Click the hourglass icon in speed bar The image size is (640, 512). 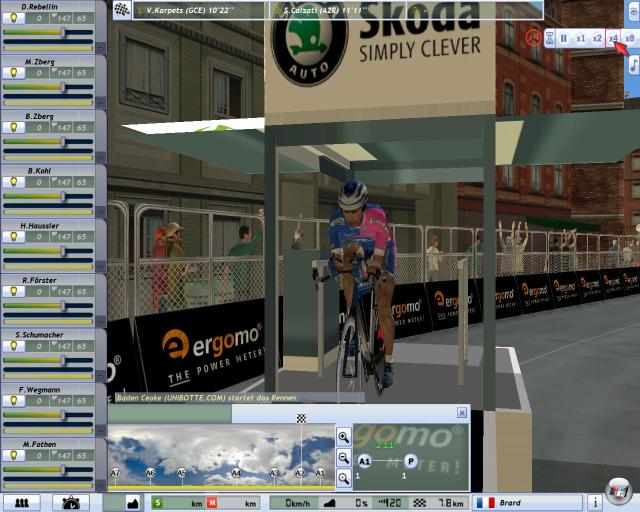click(x=549, y=39)
